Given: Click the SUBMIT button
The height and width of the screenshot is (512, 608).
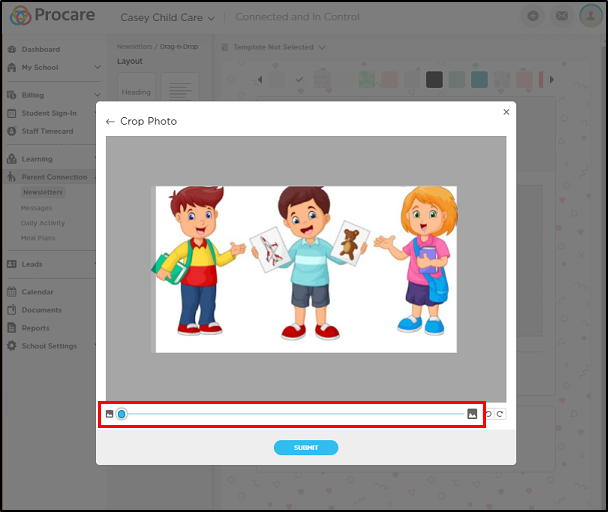Looking at the screenshot, I should 306,447.
